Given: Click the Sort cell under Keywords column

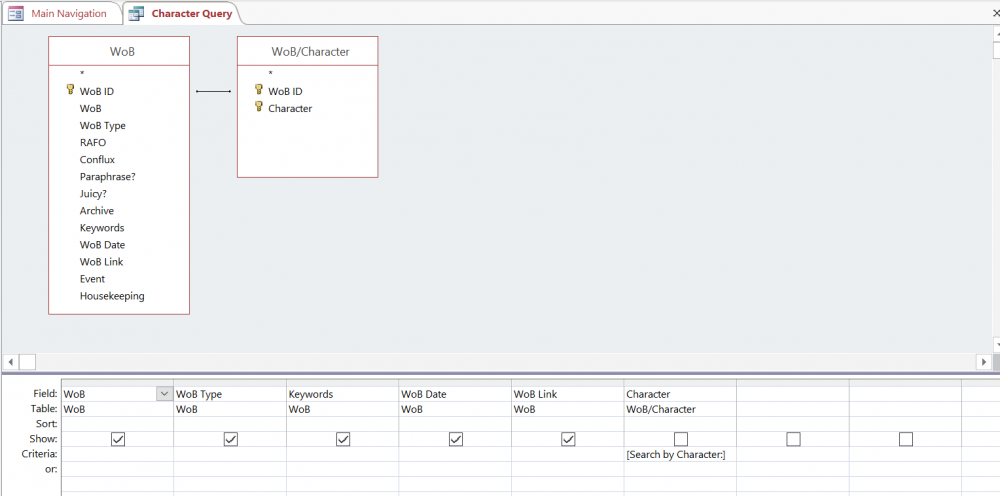Looking at the screenshot, I should pyautogui.click(x=342, y=424).
